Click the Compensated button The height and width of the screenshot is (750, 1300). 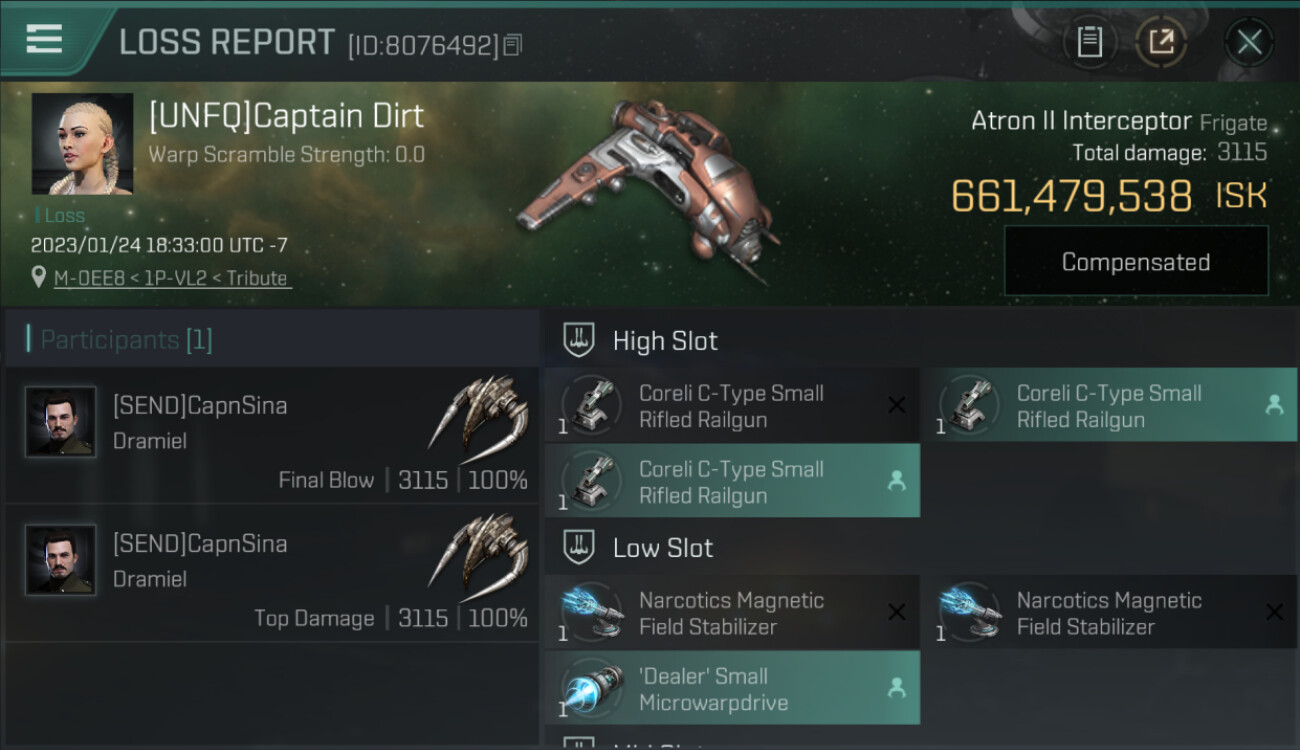pyautogui.click(x=1136, y=262)
